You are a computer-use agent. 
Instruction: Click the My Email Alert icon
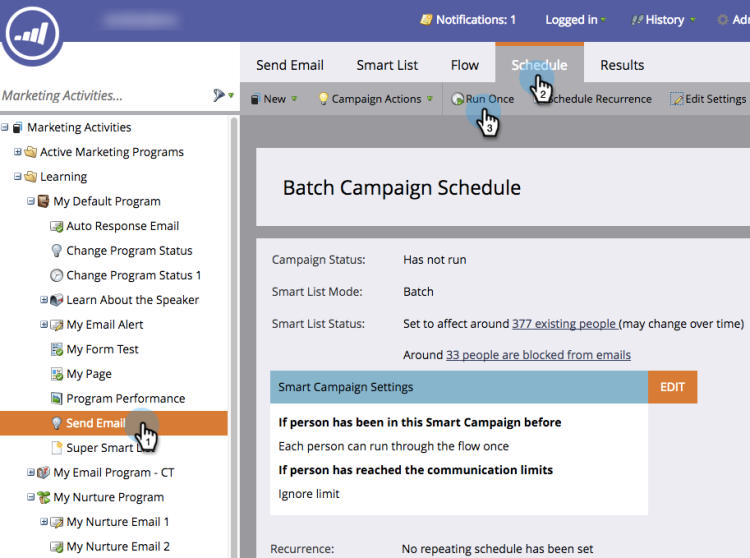click(56, 325)
